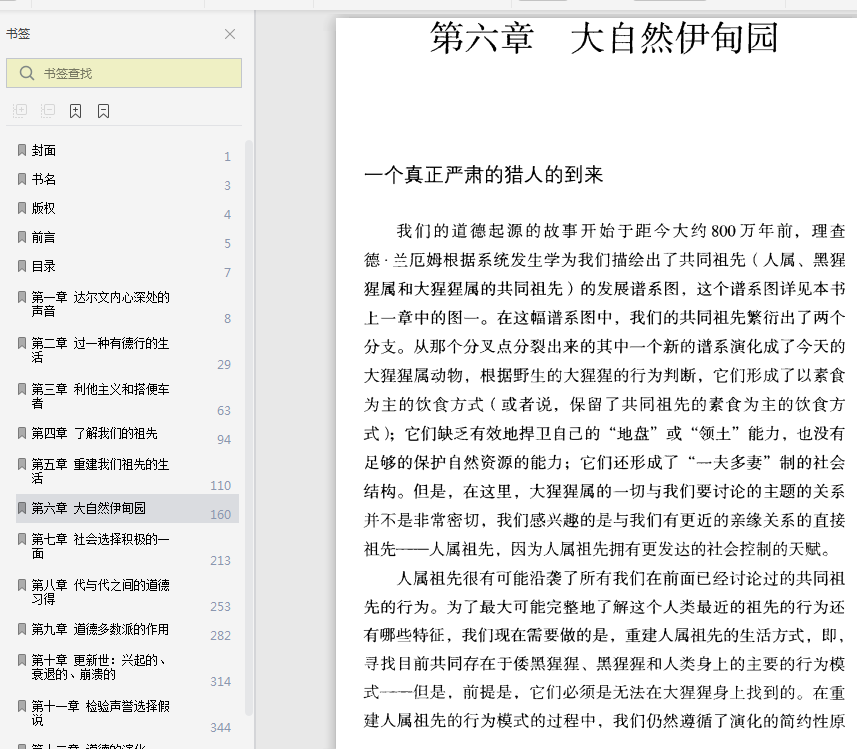Screen dimensions: 857x749
Task: Open the 封面 bookmark
Action: pyautogui.click(x=43, y=150)
